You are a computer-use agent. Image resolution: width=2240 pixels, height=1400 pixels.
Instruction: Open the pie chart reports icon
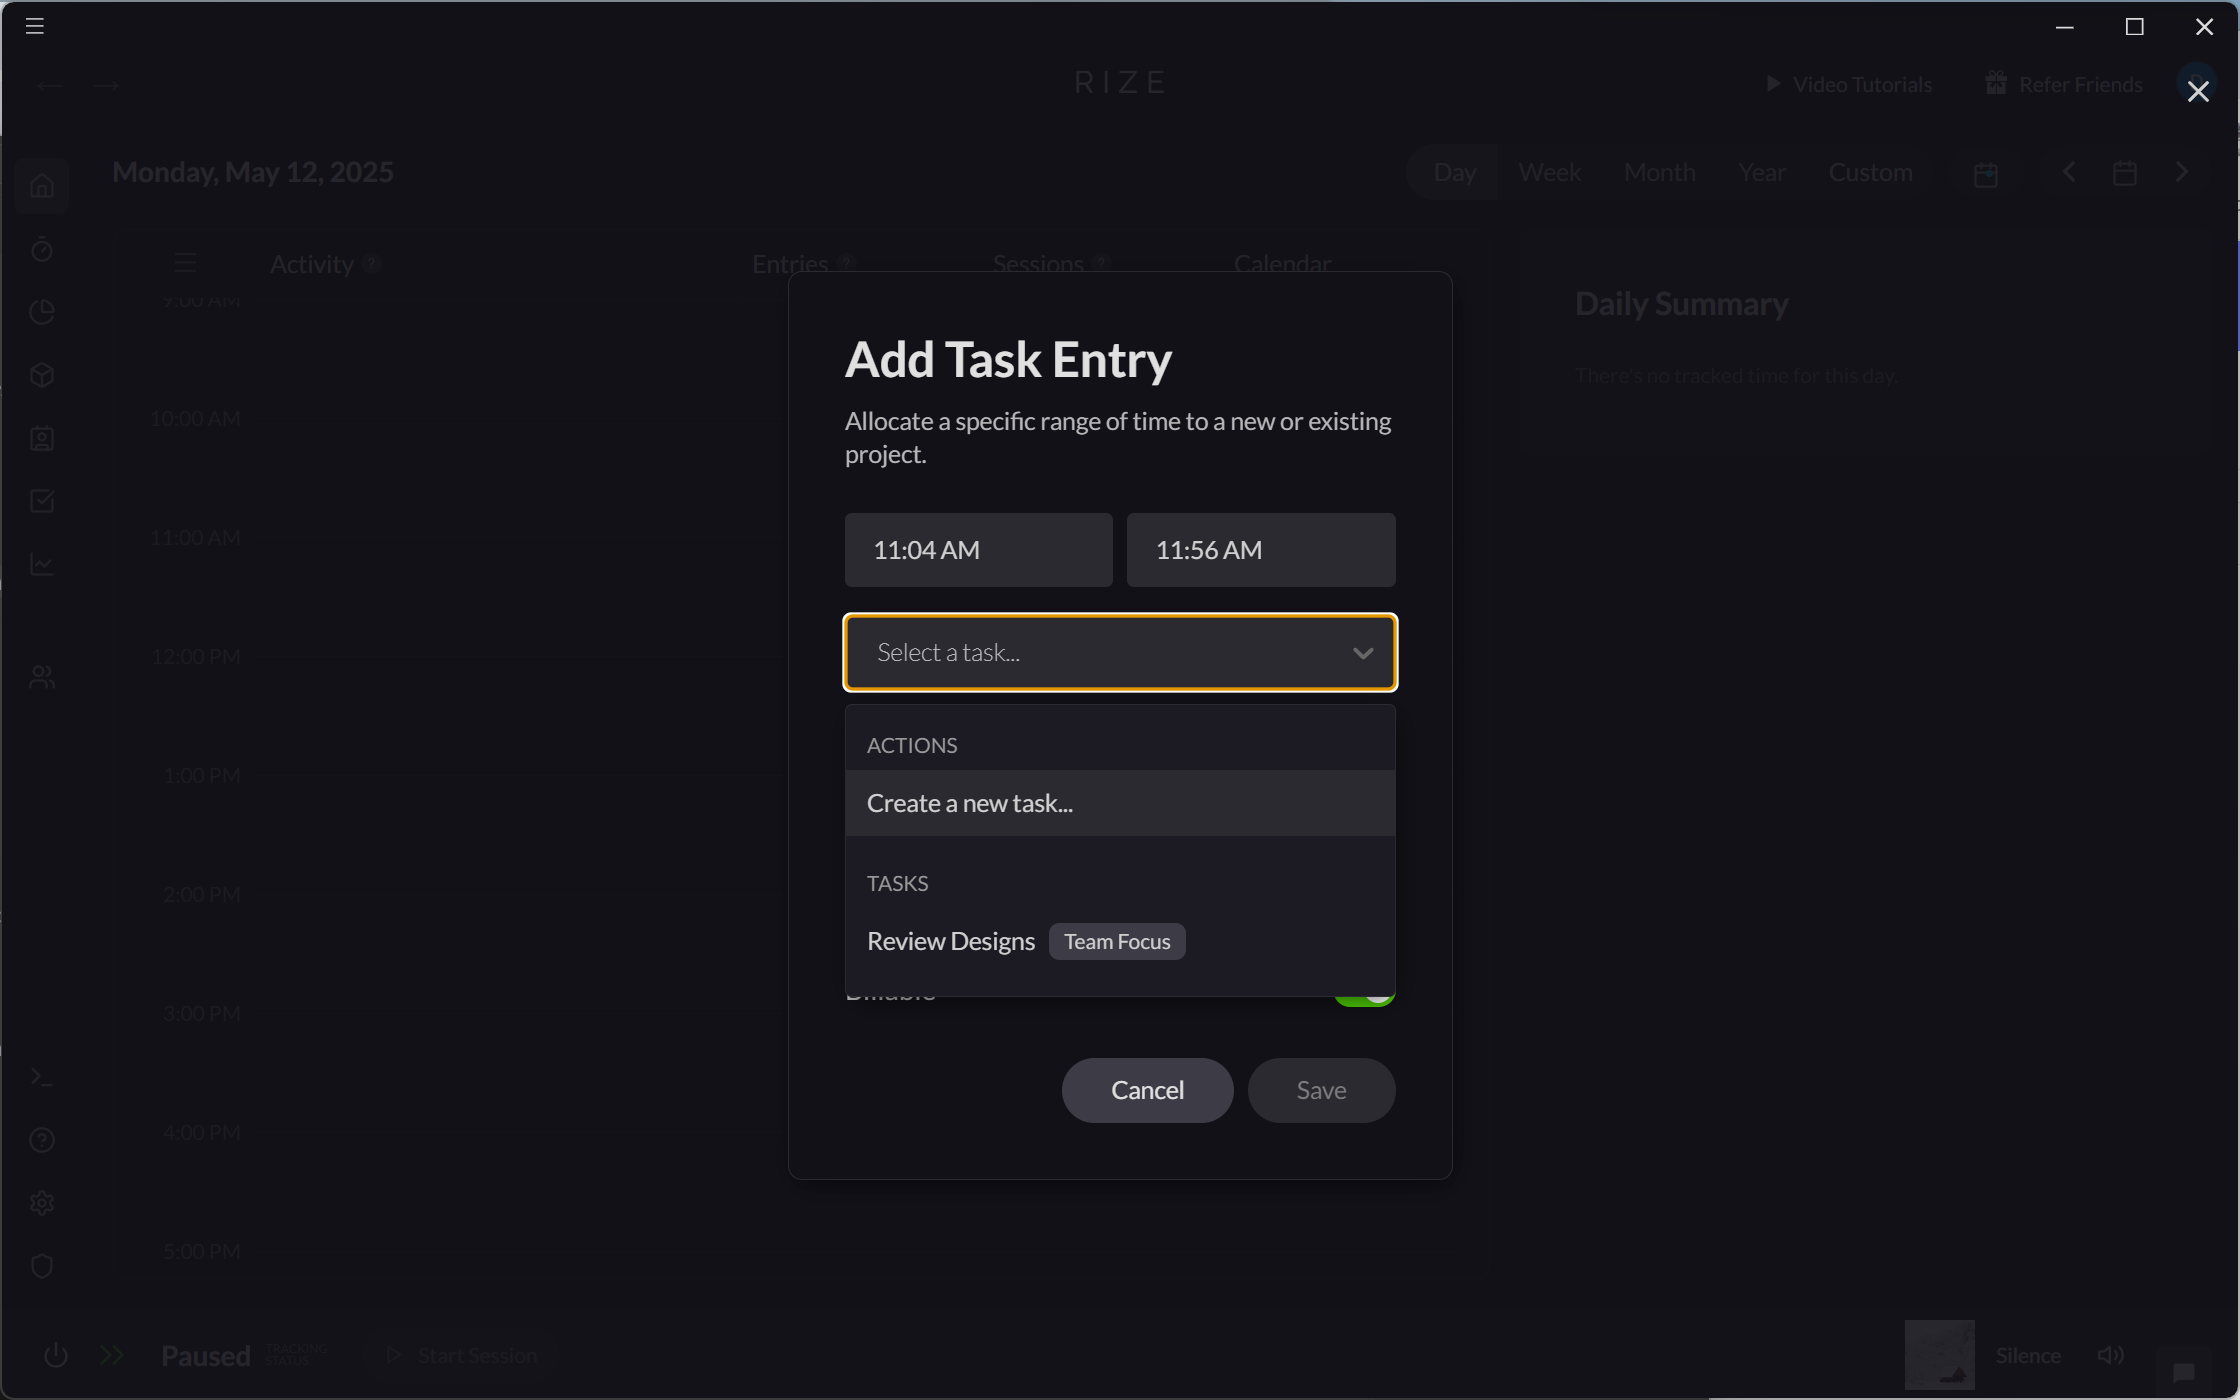42,312
